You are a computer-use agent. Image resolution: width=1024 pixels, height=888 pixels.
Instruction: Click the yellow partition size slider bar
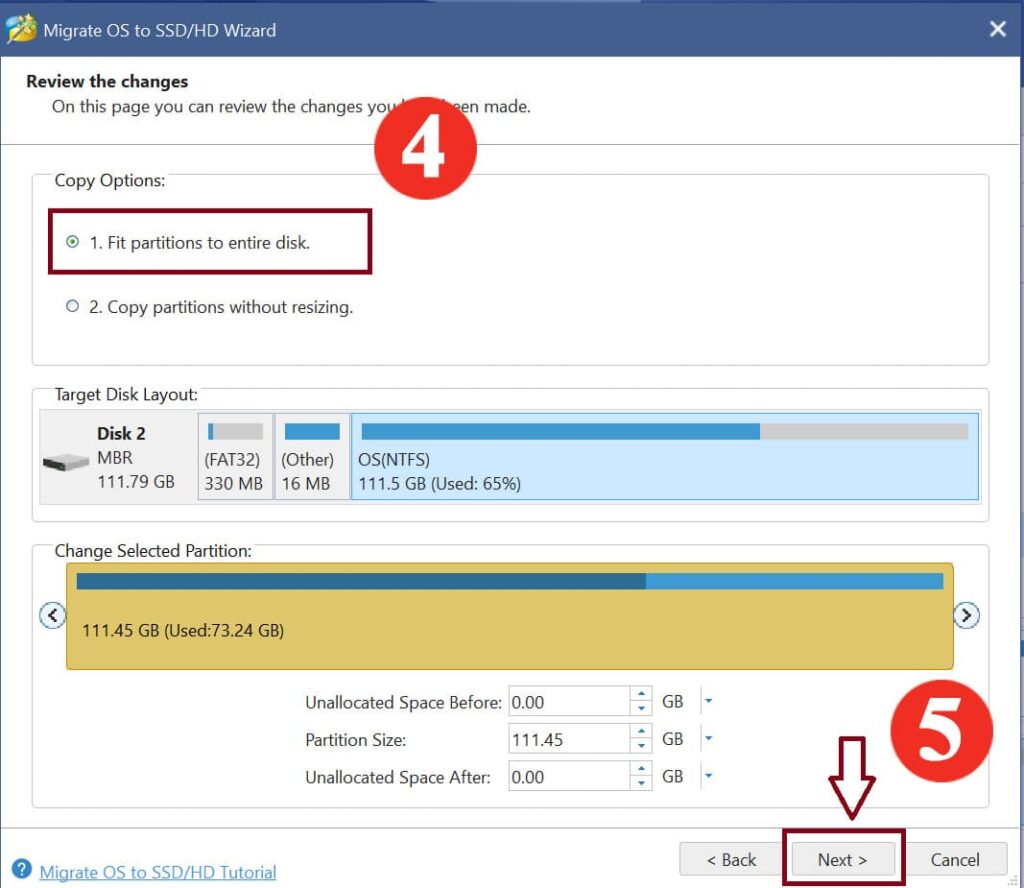(x=510, y=616)
